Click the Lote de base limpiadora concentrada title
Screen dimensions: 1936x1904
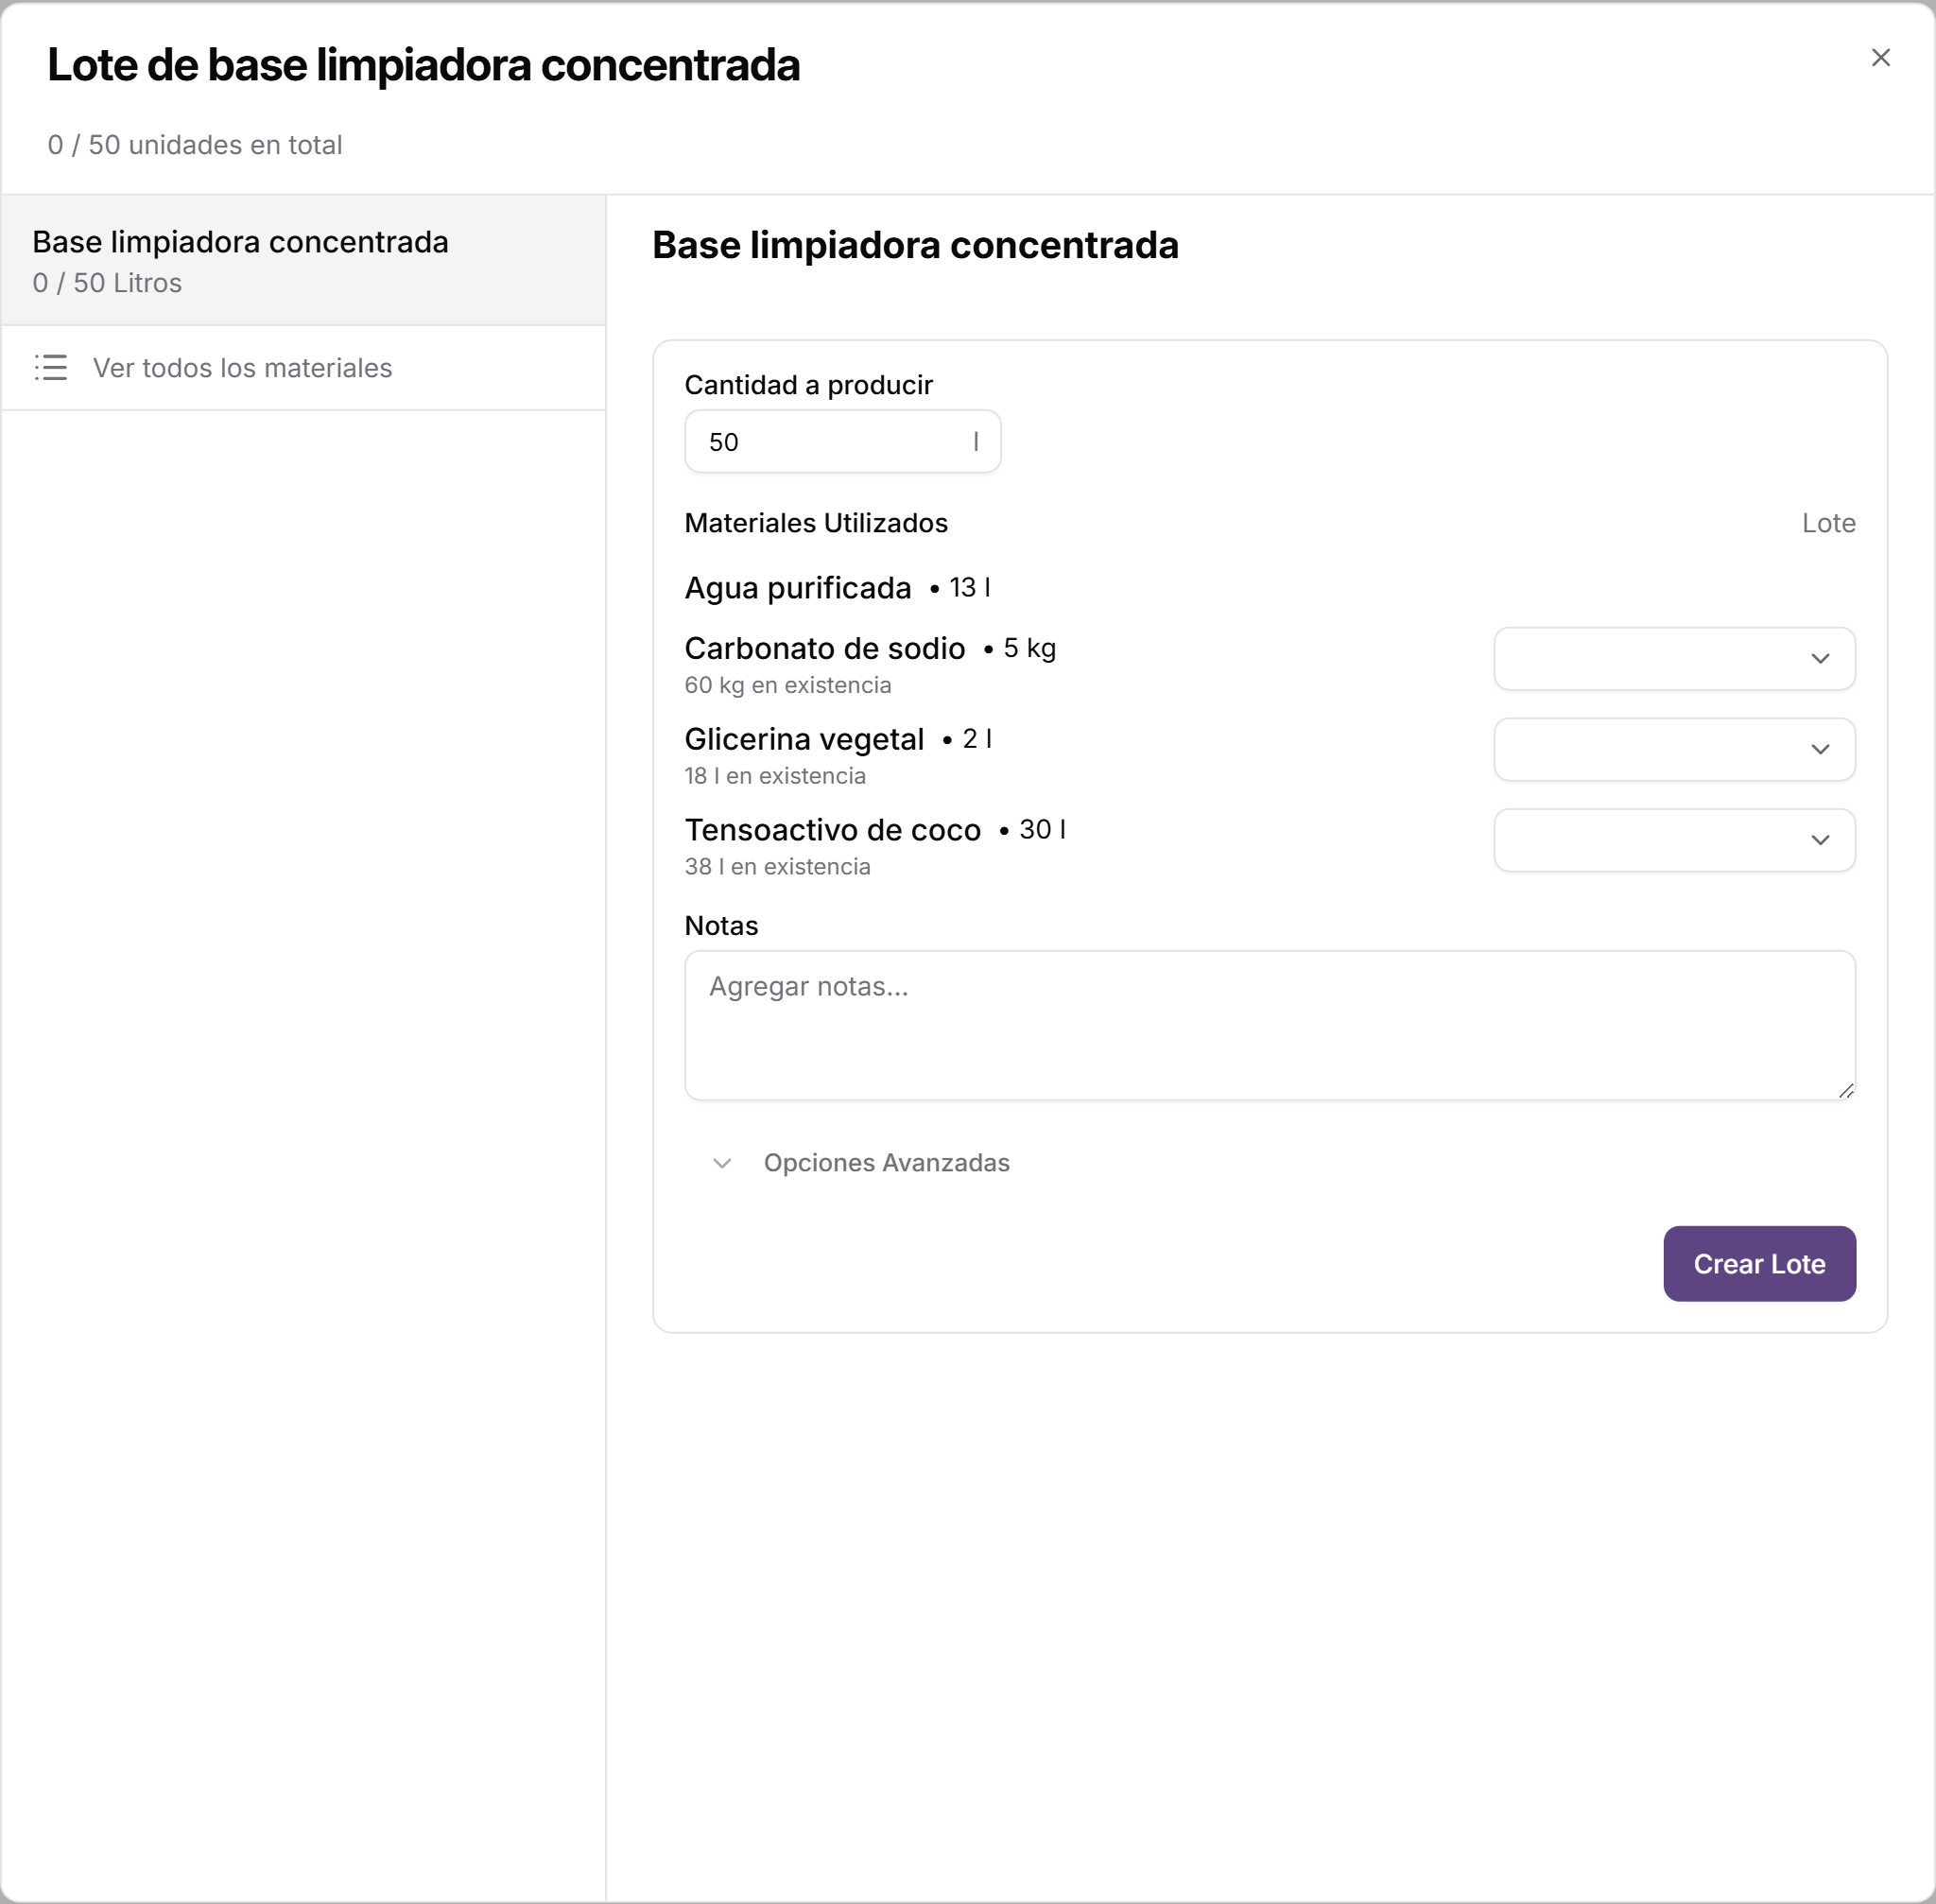click(424, 66)
